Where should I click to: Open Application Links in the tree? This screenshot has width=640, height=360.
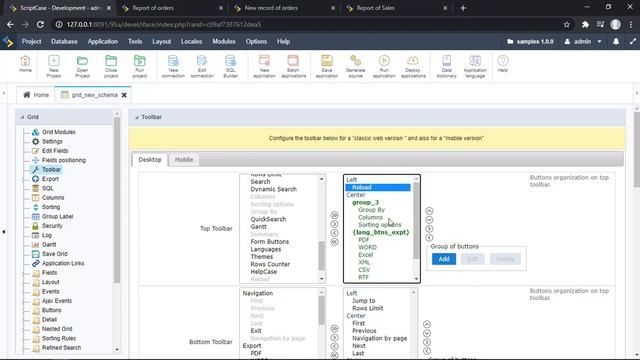click(x=63, y=263)
